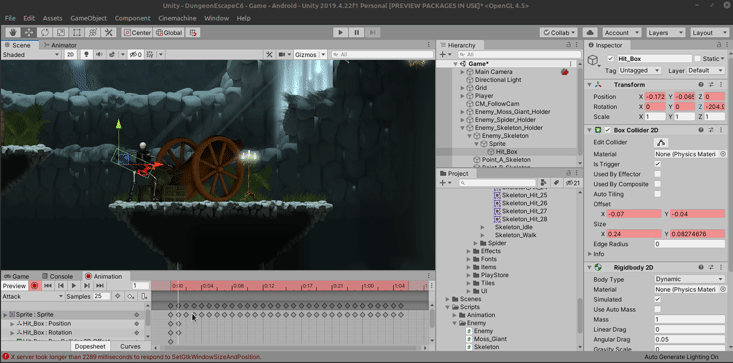Toggle Box Collider 2D enabled checkbox
733x363 pixels.
click(608, 130)
